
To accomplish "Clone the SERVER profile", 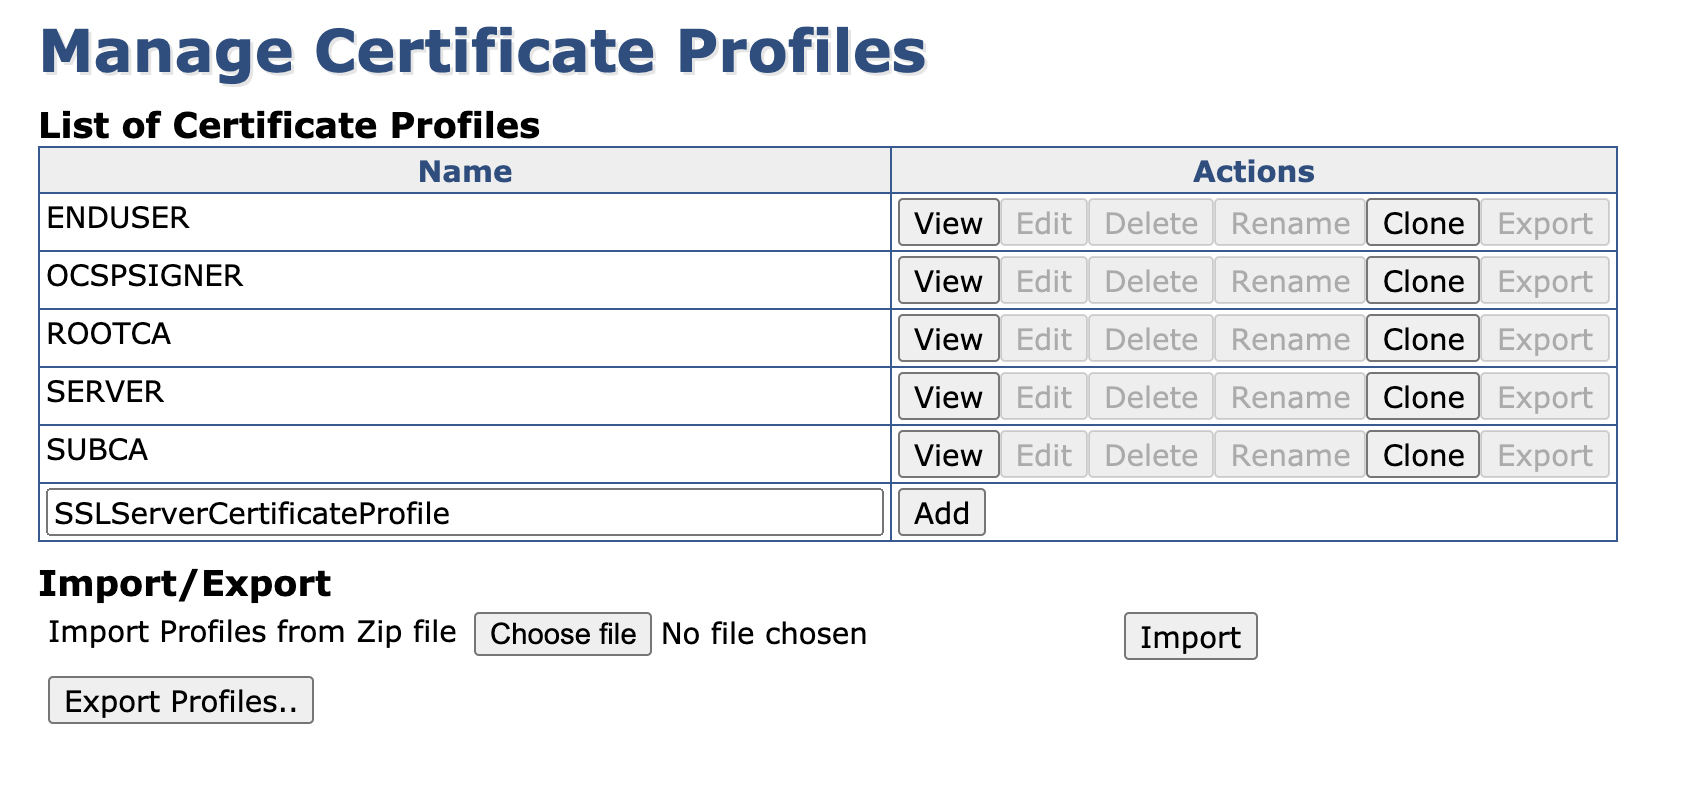I will (x=1422, y=397).
